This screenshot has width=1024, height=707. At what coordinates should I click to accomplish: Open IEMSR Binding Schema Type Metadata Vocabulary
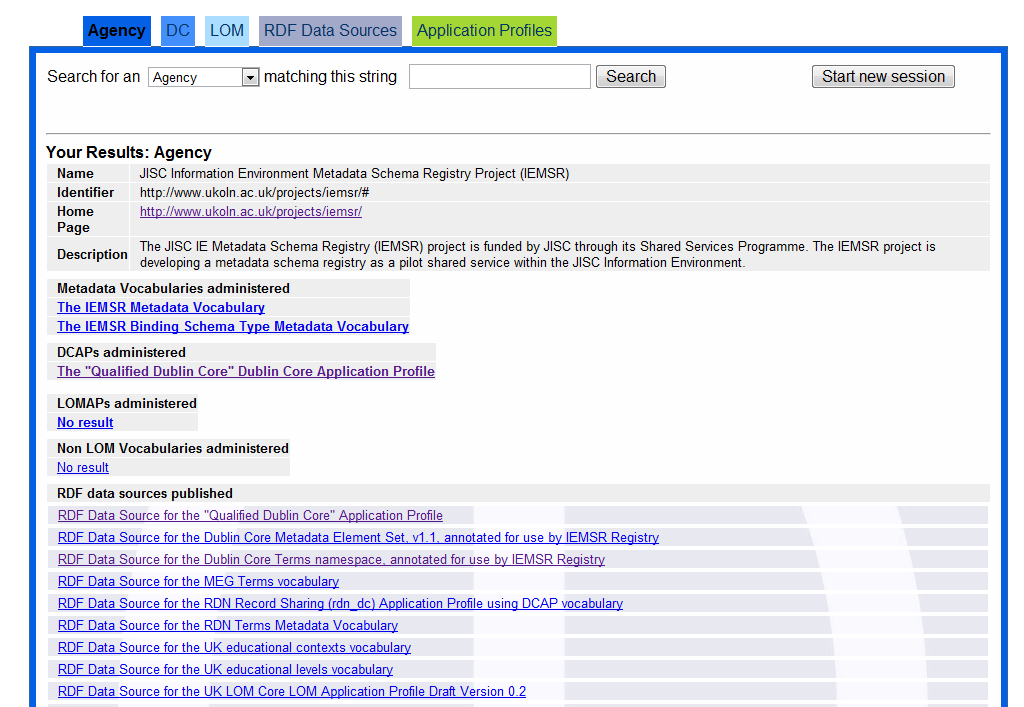tap(232, 326)
